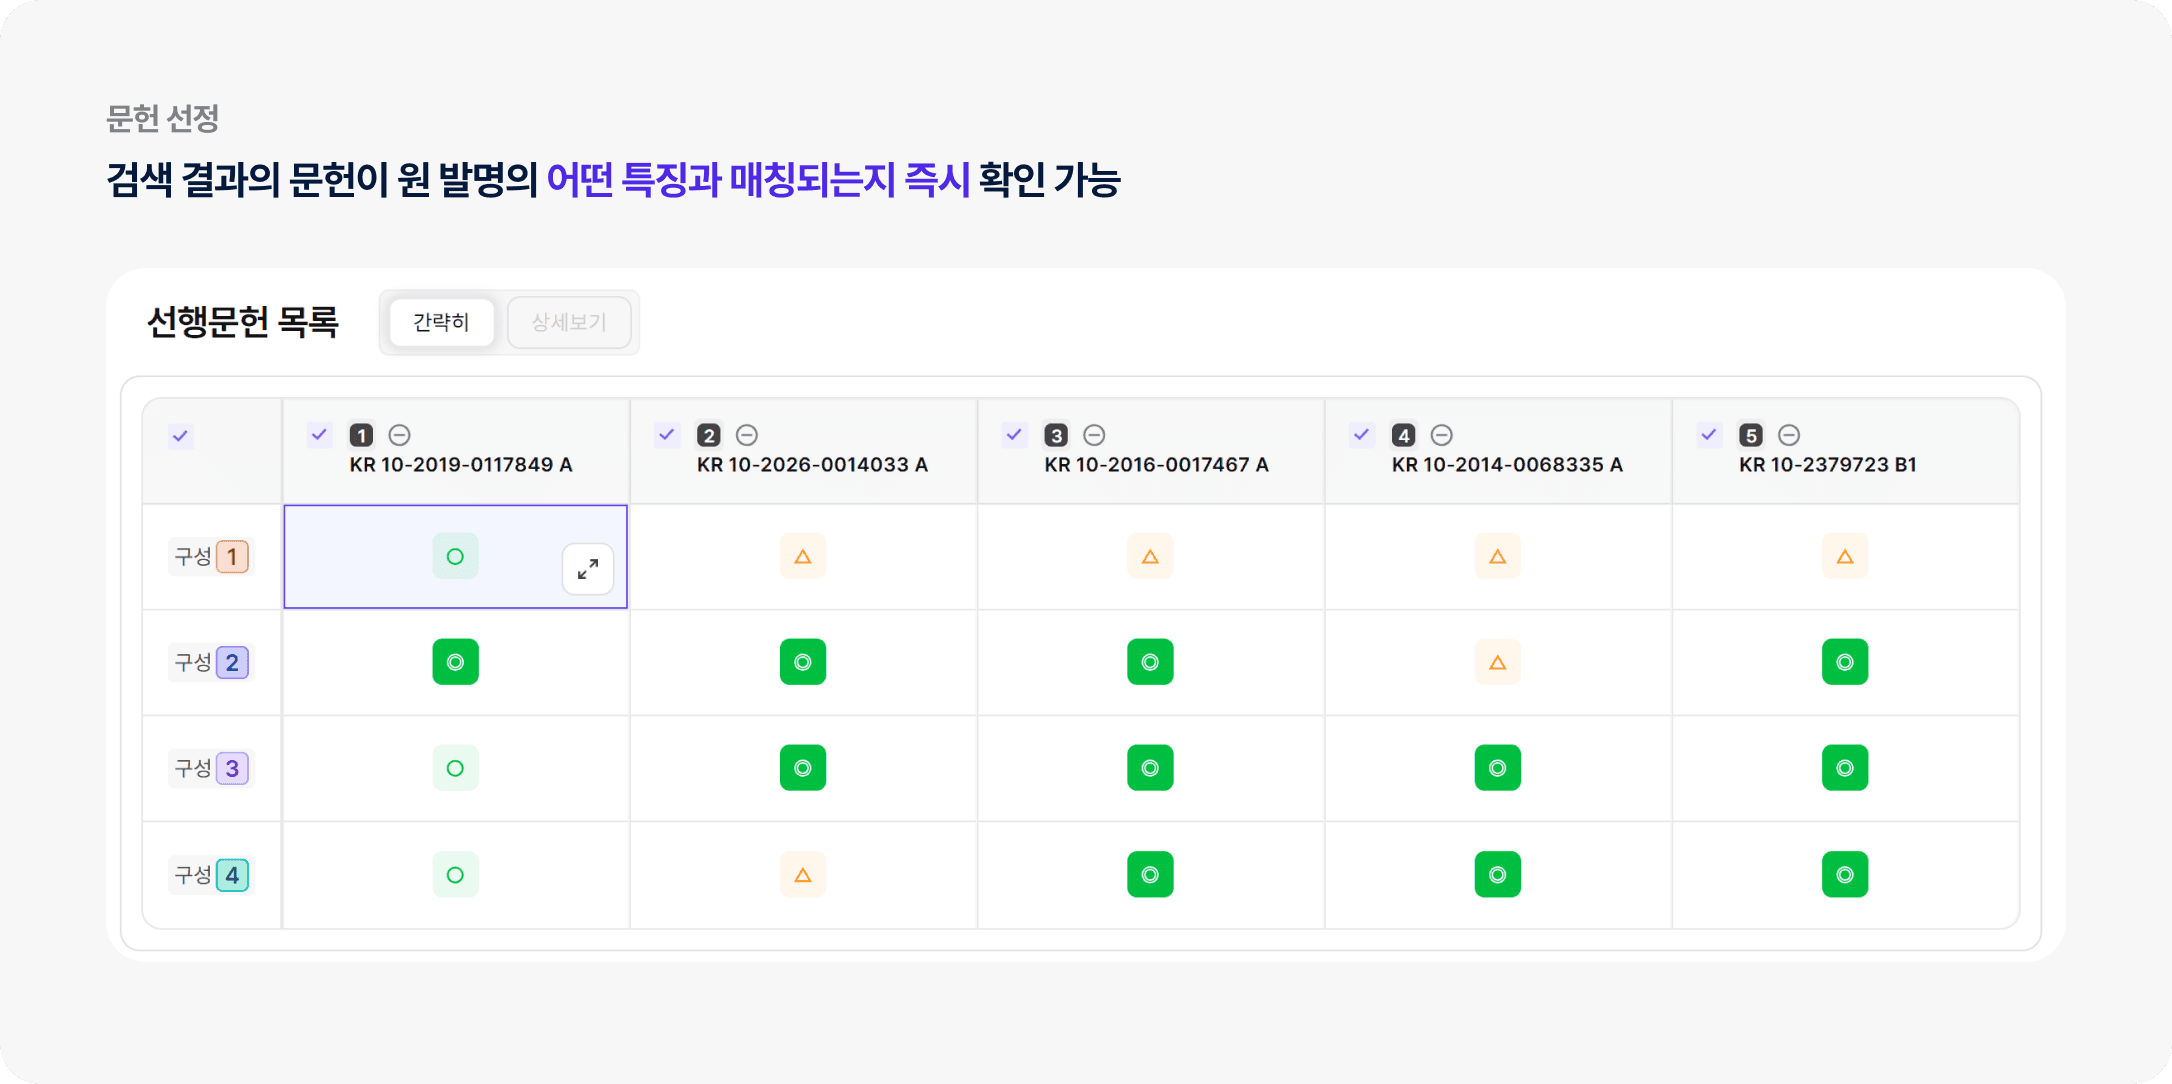This screenshot has height=1084, width=2172.
Task: Toggle the checkbox for KR 10-2014-0068335 A
Action: [x=1361, y=435]
